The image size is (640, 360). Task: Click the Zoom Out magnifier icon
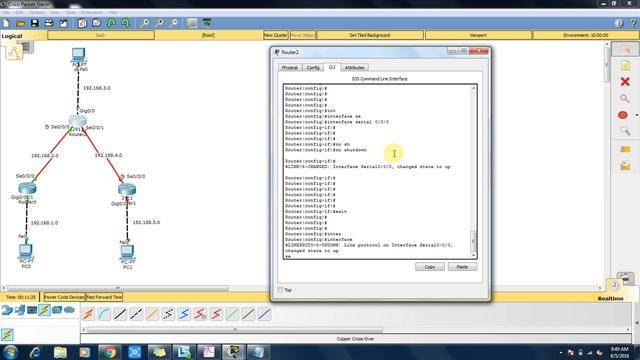[173, 23]
